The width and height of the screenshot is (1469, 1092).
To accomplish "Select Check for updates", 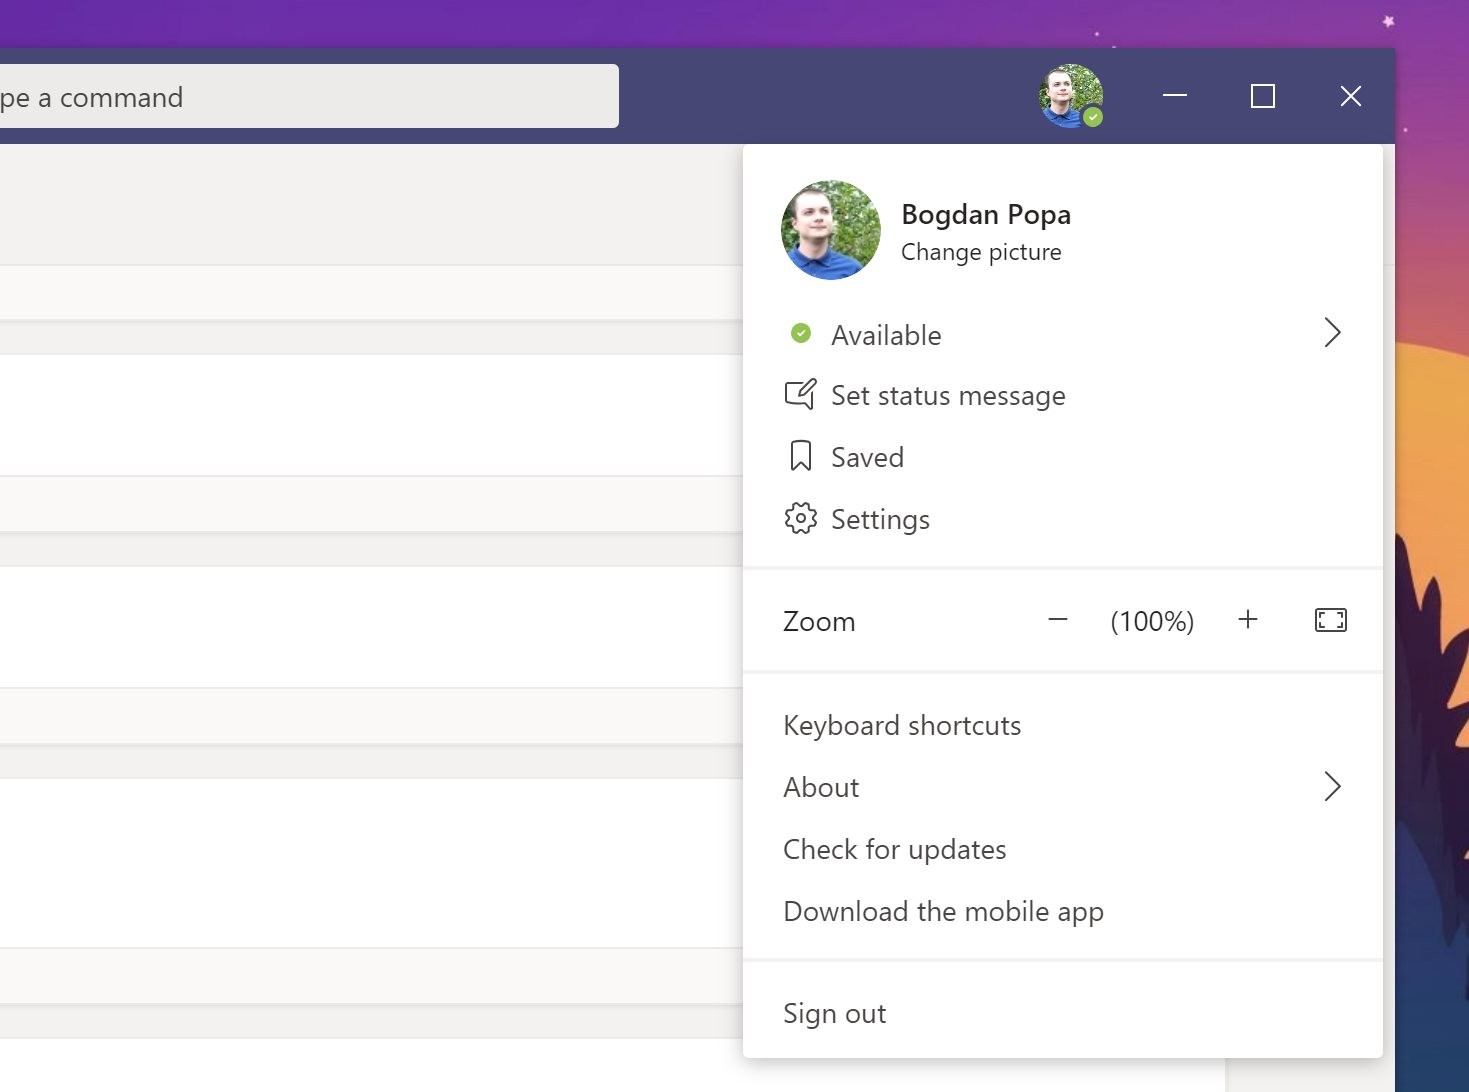I will (1063, 850).
